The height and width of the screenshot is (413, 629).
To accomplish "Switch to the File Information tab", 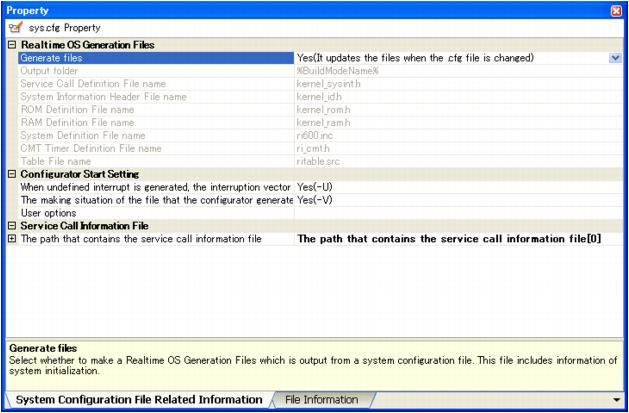I will click(321, 400).
